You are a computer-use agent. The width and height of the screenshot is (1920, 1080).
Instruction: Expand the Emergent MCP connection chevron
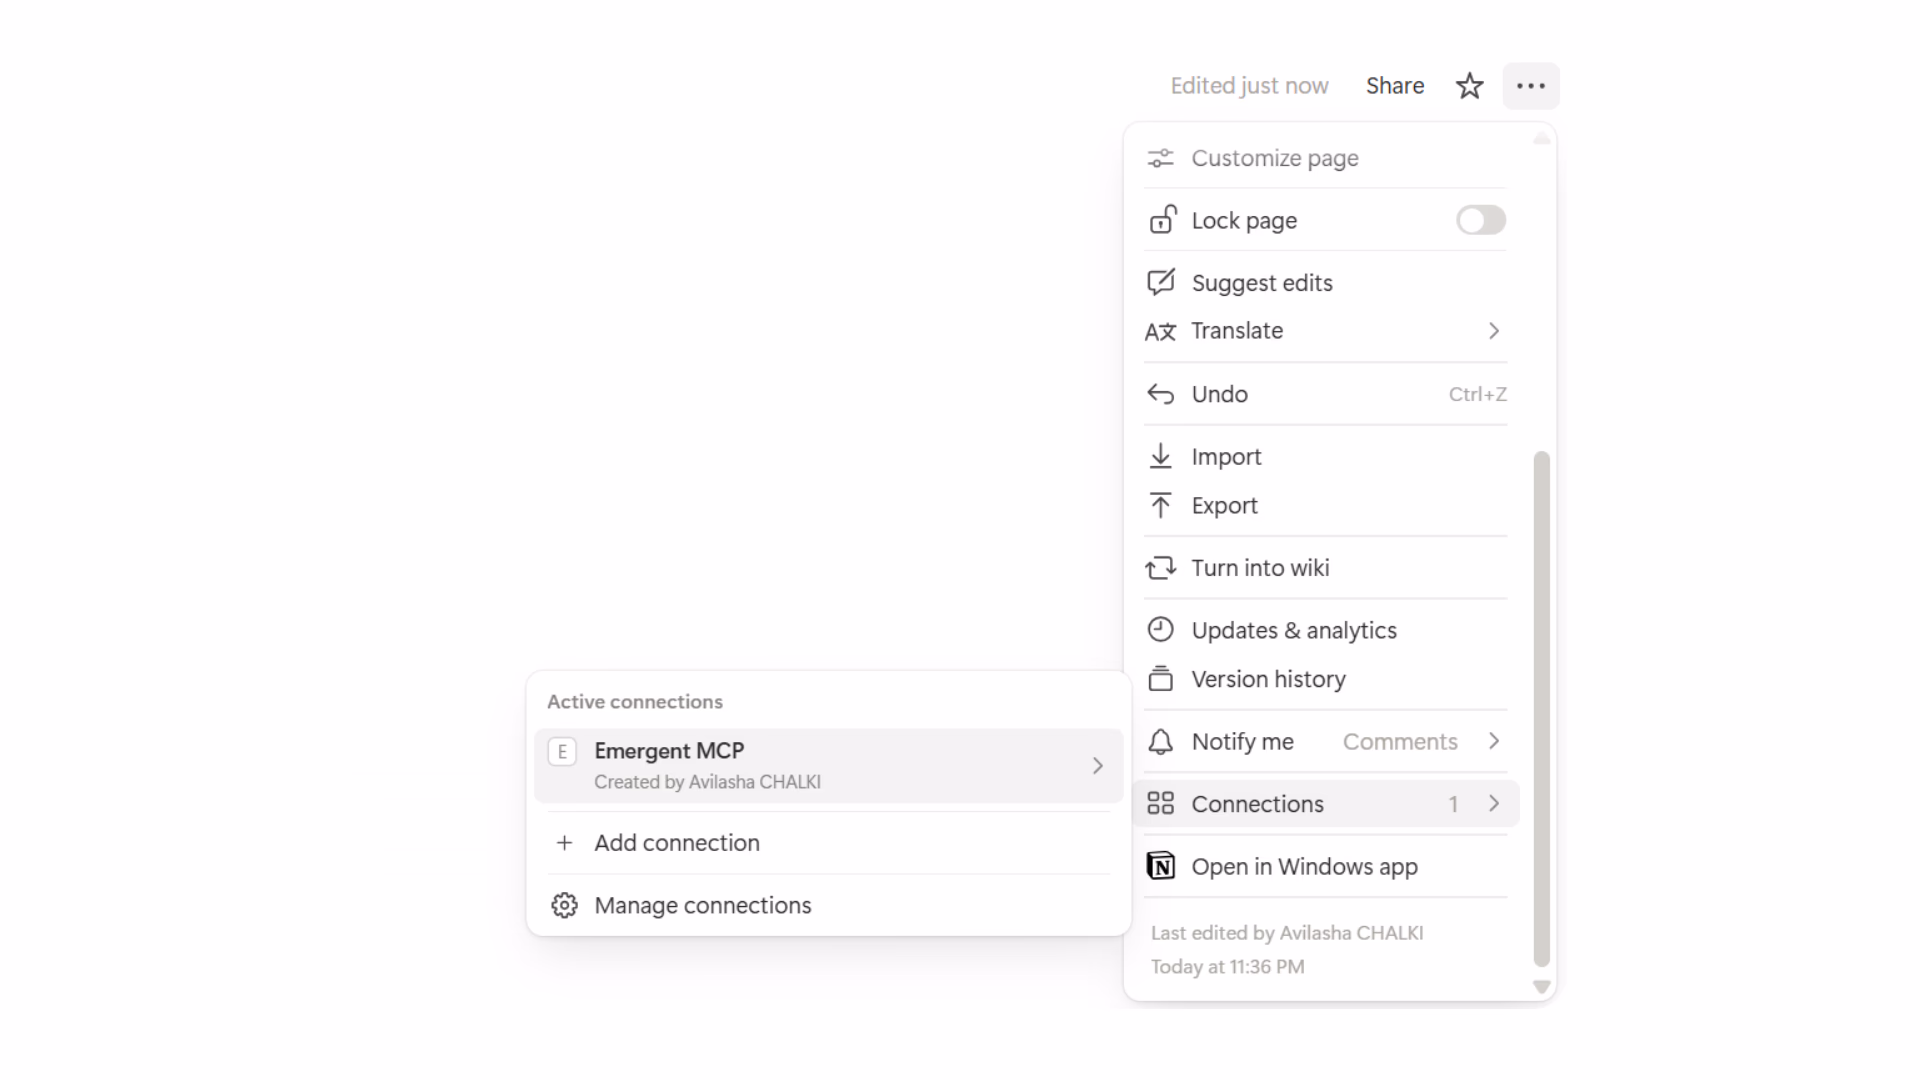tap(1097, 766)
